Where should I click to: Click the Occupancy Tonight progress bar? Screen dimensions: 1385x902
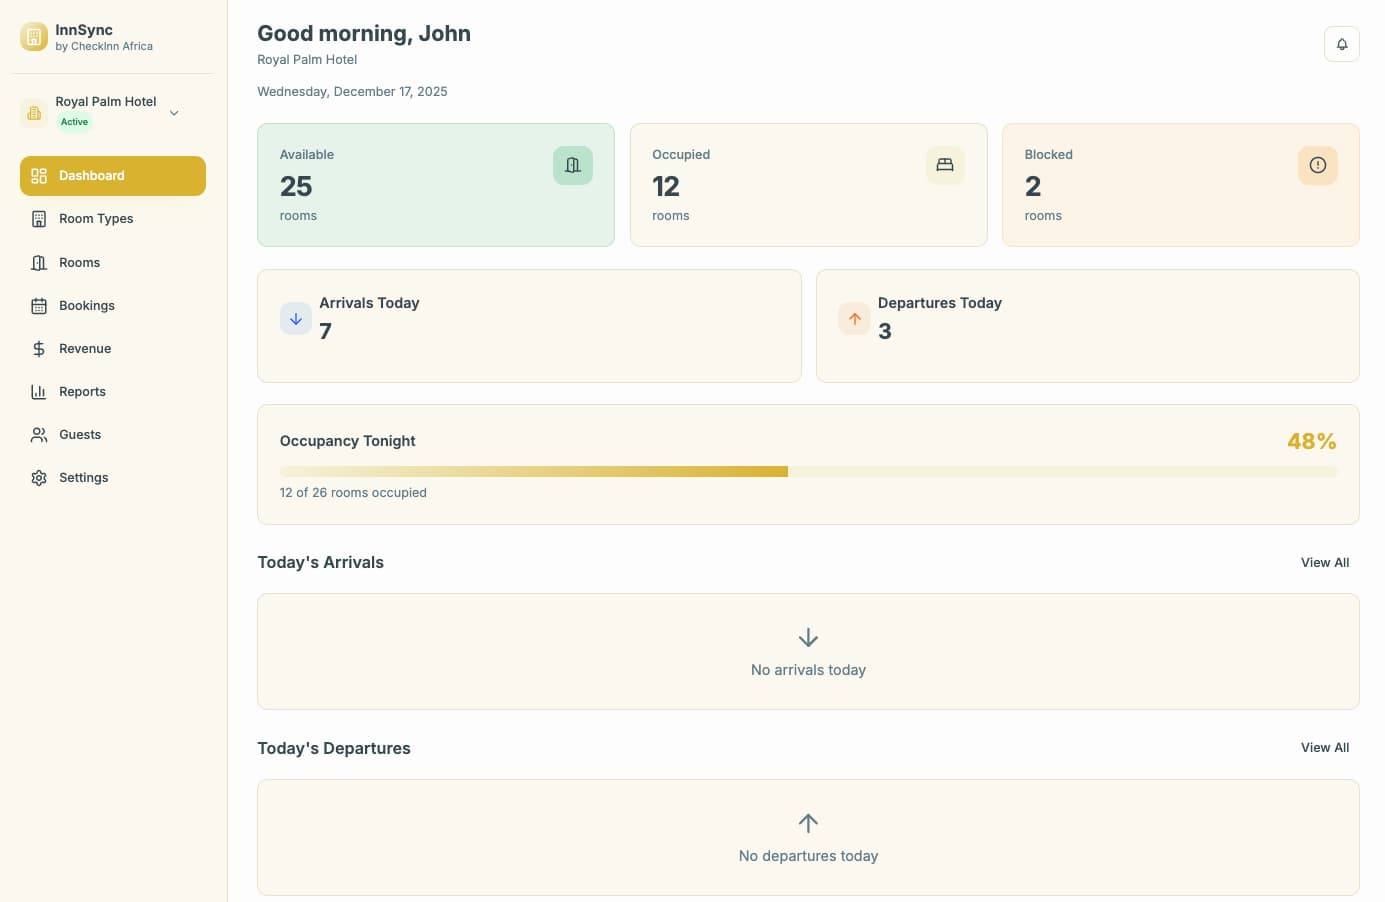(x=808, y=471)
